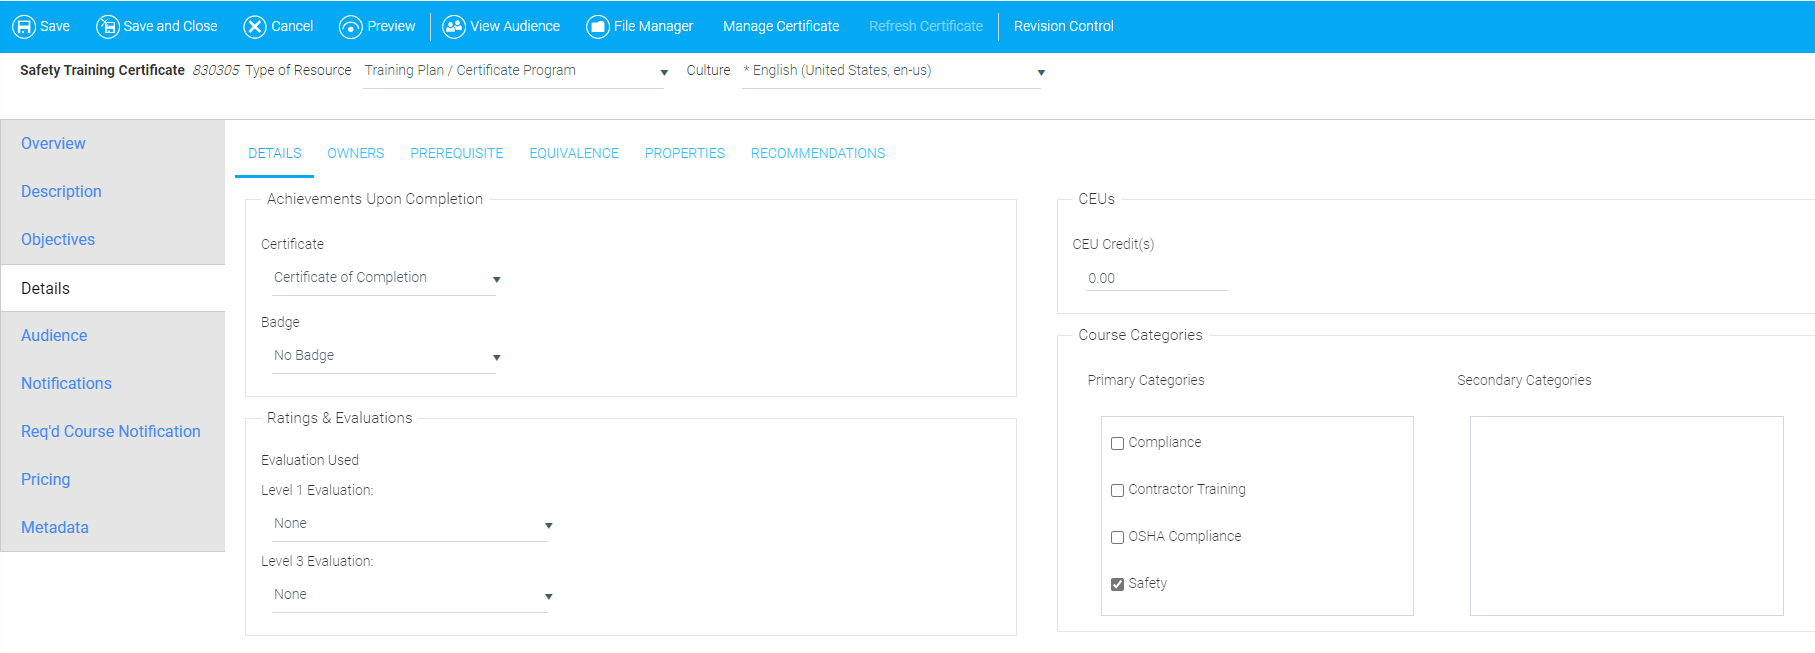1815x653 pixels.
Task: Tick the Contractor Training checkbox
Action: pos(1117,490)
